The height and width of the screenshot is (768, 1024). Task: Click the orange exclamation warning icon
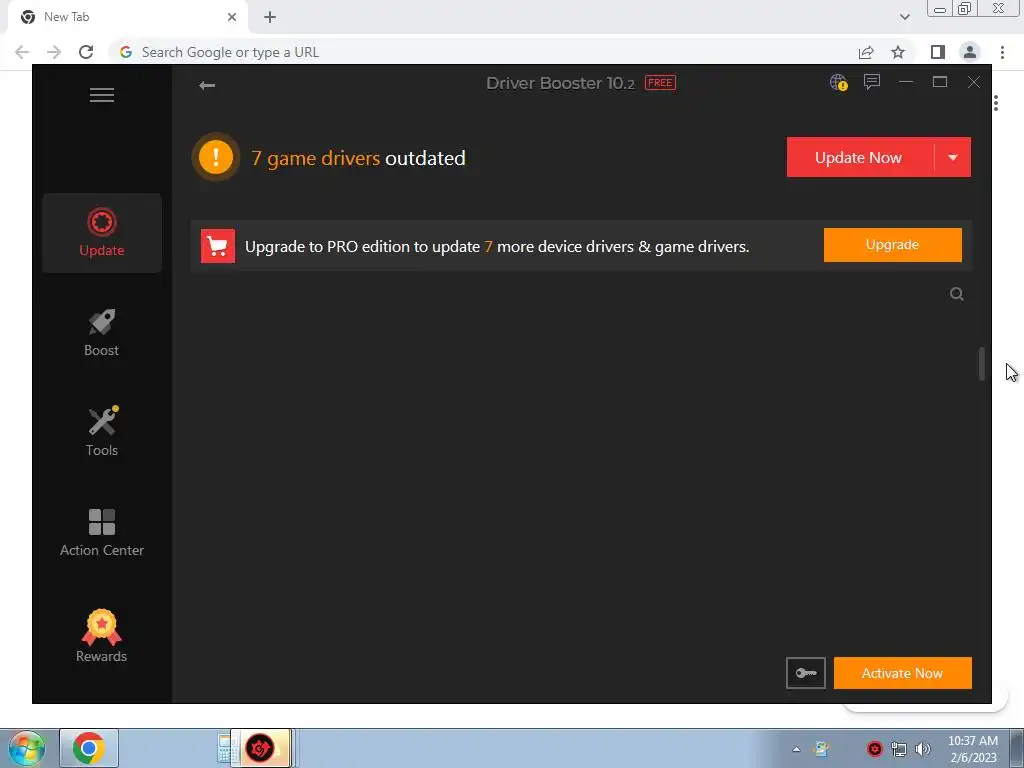pyautogui.click(x=216, y=157)
